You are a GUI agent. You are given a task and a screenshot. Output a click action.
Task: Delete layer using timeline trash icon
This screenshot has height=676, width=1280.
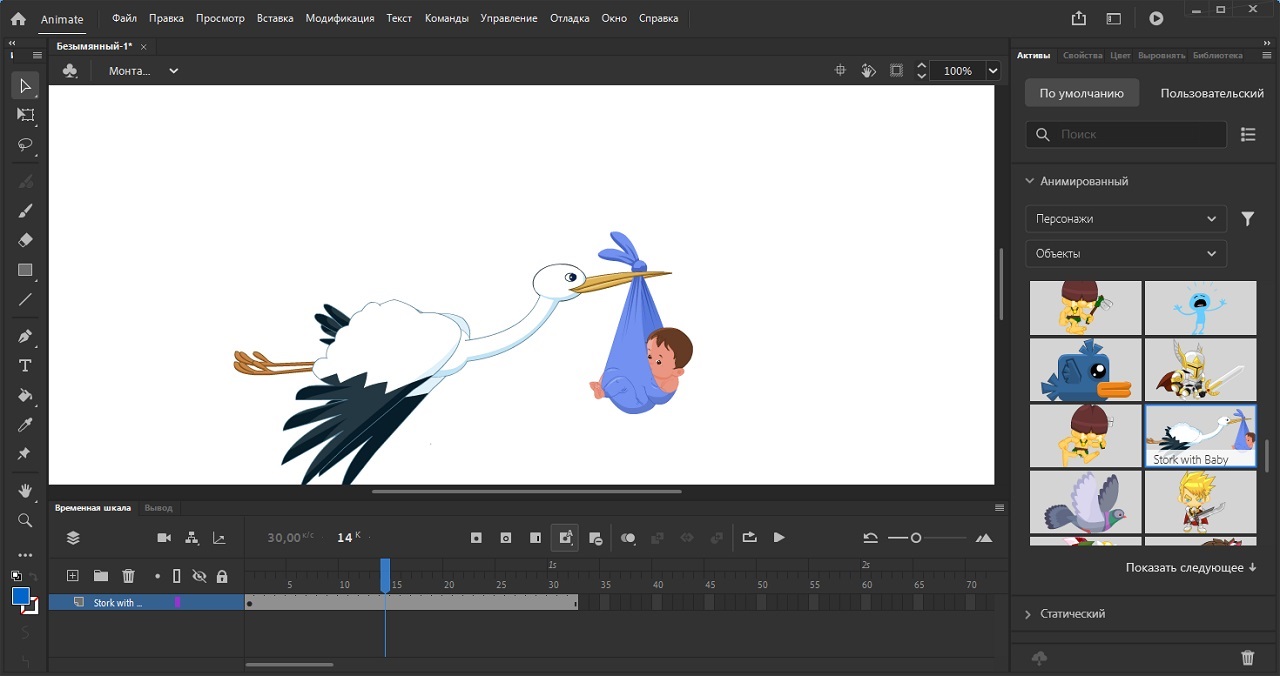coord(128,576)
